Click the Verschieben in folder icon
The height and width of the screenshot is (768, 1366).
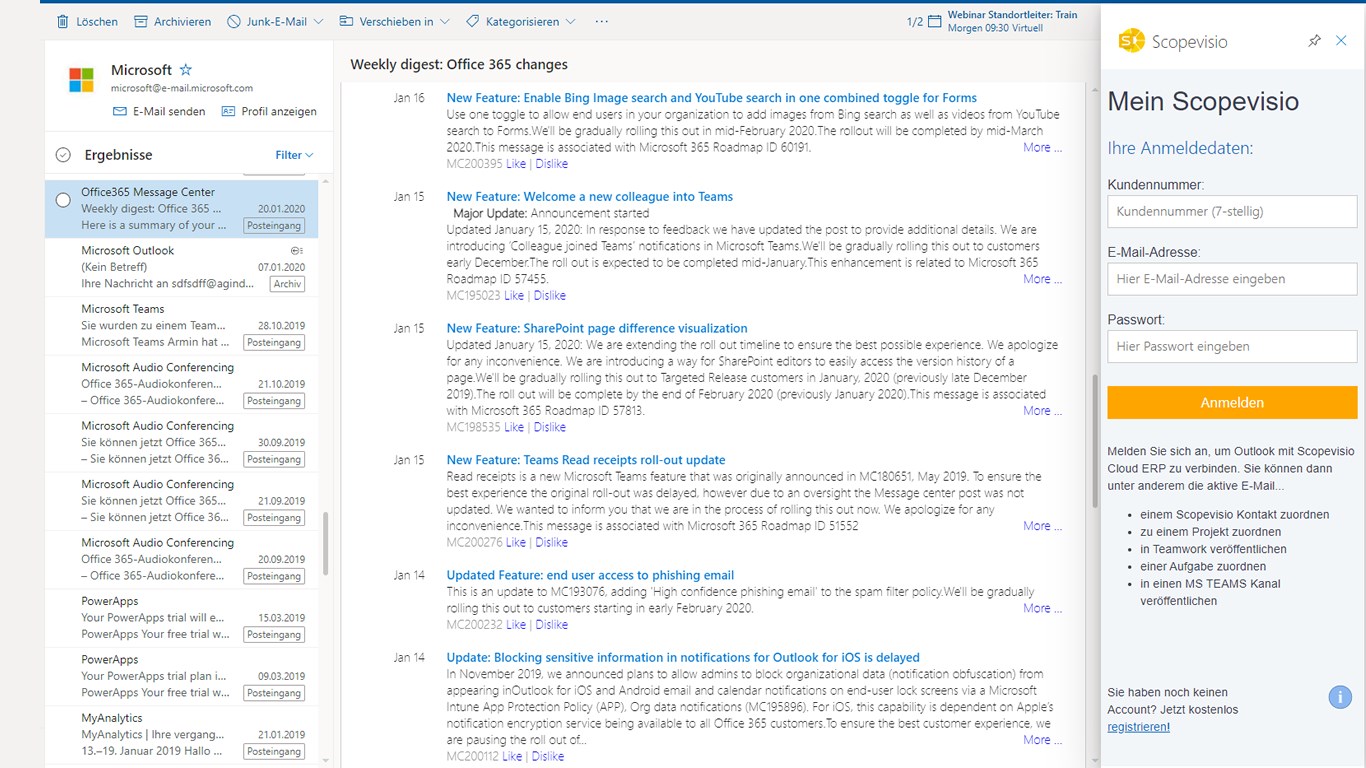pos(346,21)
